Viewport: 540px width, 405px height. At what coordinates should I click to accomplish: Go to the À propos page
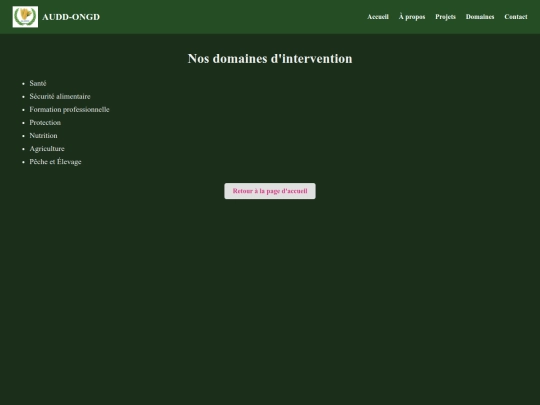412,17
